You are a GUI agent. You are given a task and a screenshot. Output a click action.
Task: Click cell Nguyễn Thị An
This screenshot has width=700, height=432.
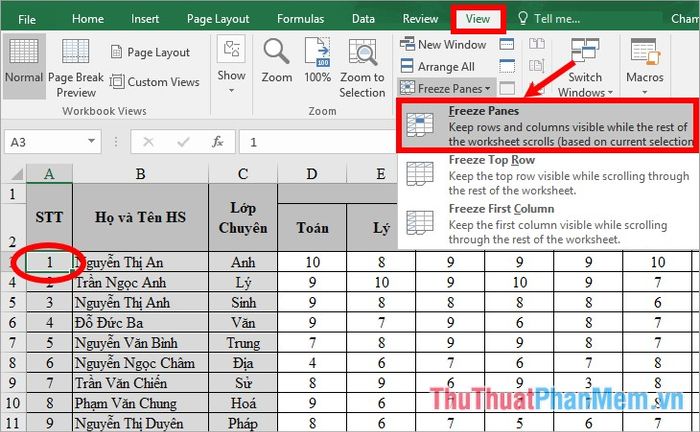point(140,262)
